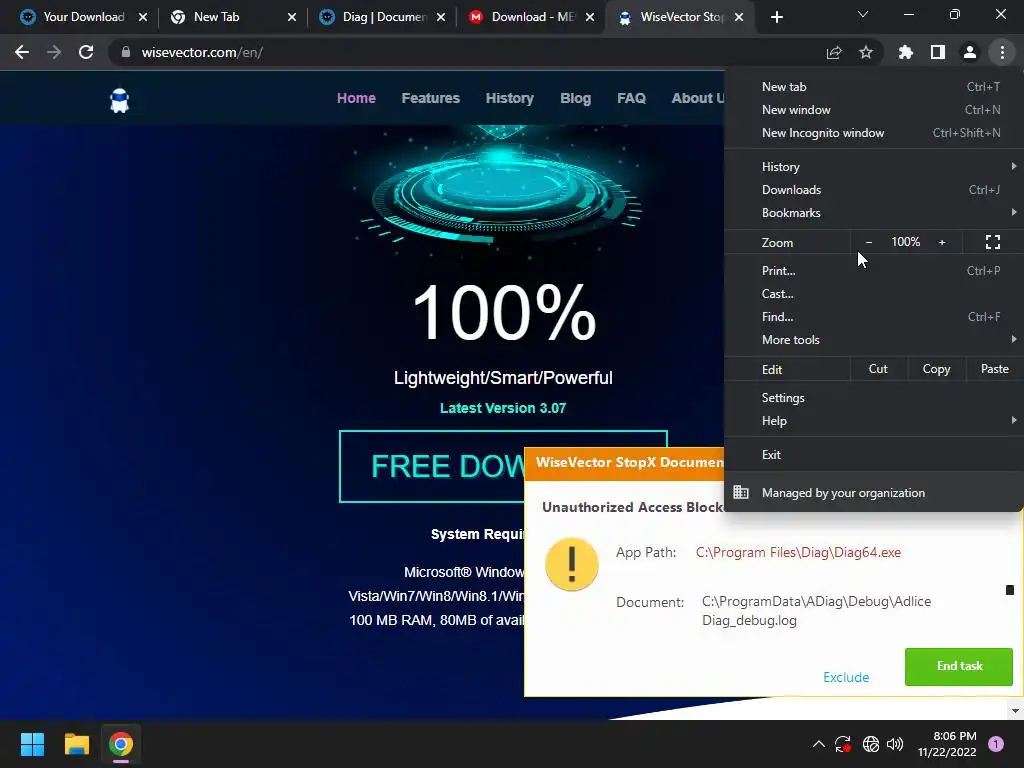The image size is (1024, 768).
Task: Open Downloads from Chrome menu
Action: [874, 189]
